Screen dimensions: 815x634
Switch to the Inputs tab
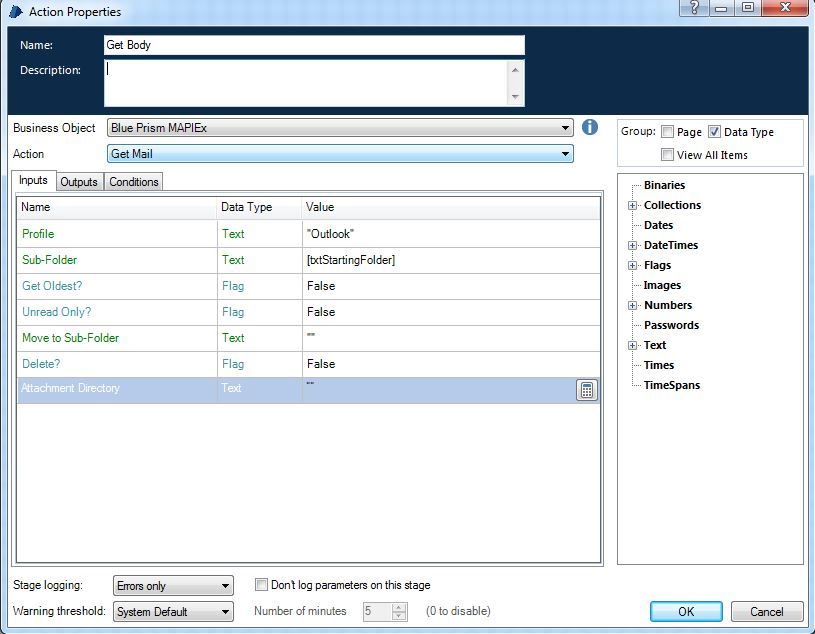(33, 180)
